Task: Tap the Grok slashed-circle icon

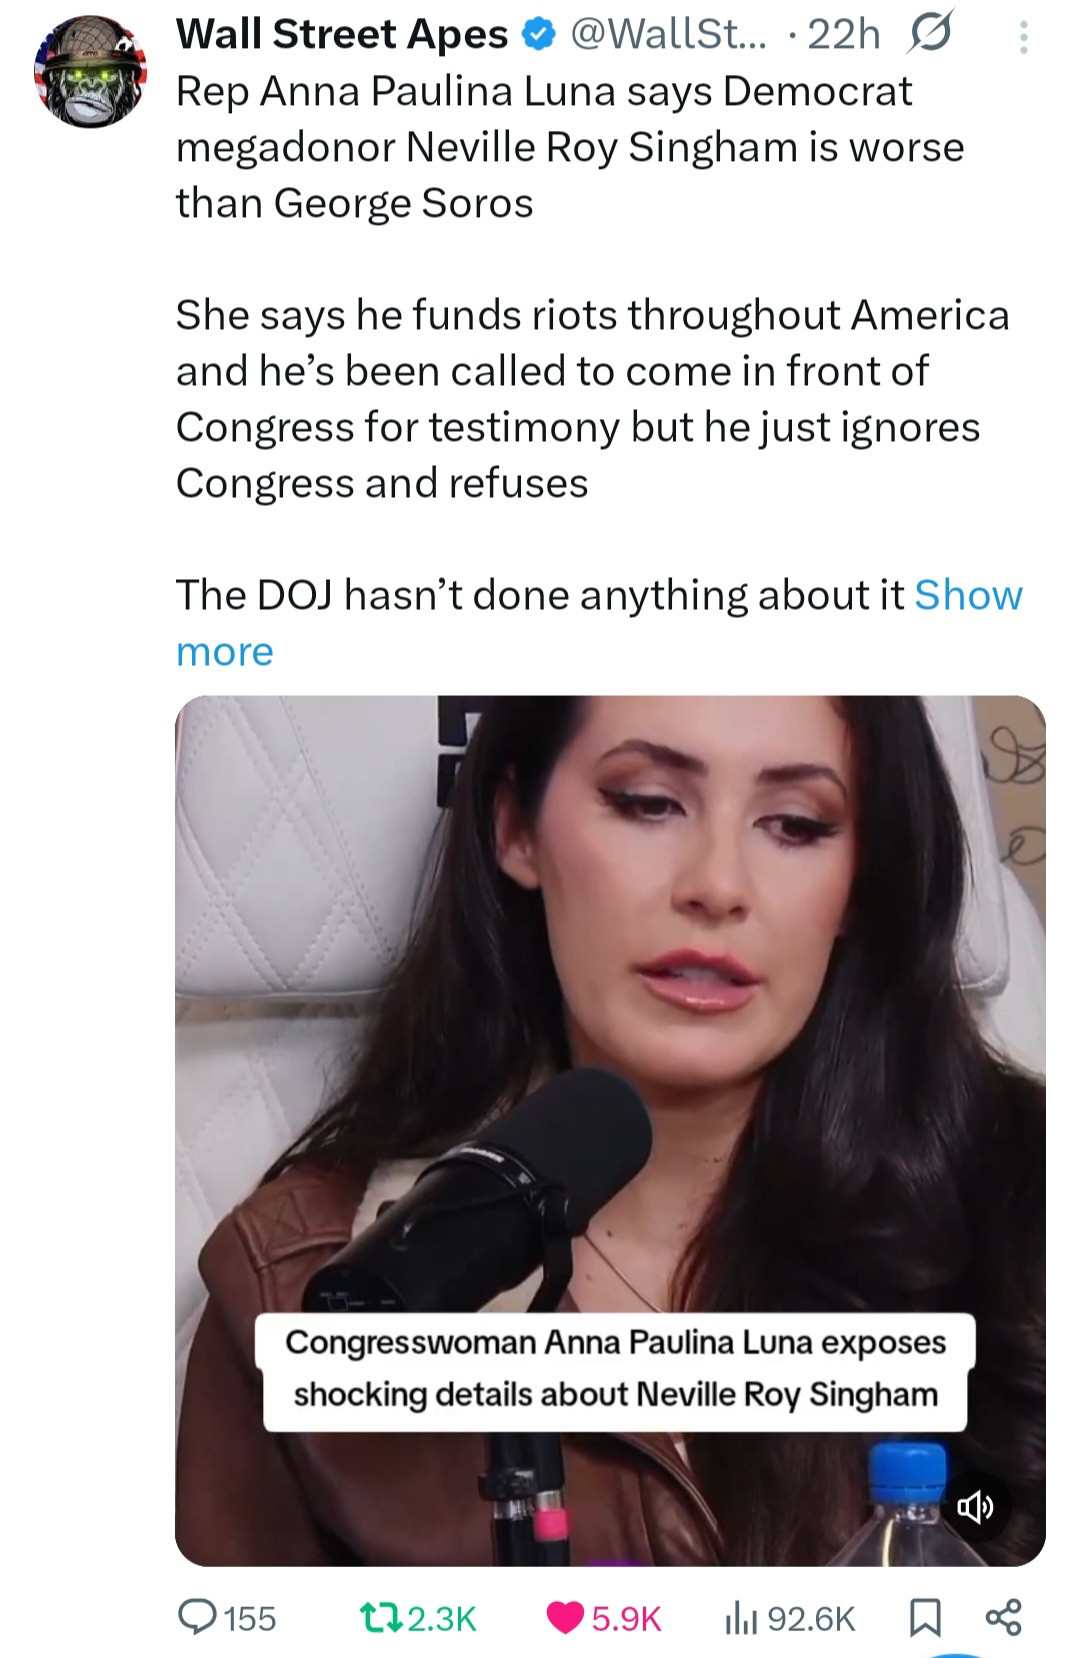Action: point(930,35)
